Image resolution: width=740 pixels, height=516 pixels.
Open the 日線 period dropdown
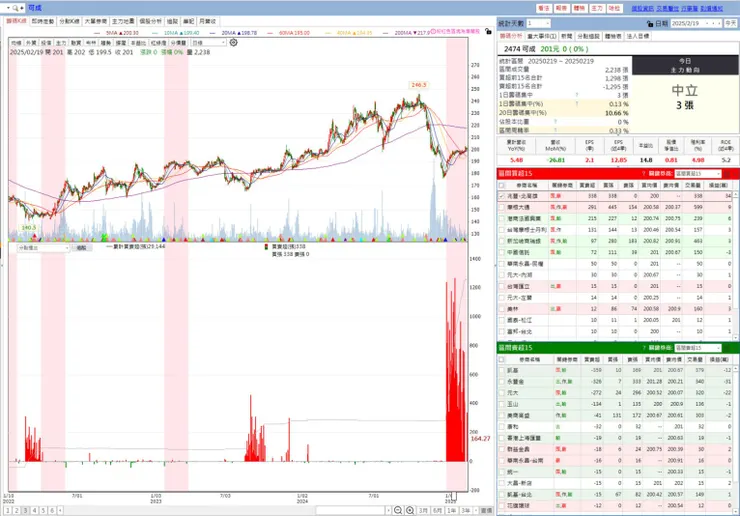(207, 43)
